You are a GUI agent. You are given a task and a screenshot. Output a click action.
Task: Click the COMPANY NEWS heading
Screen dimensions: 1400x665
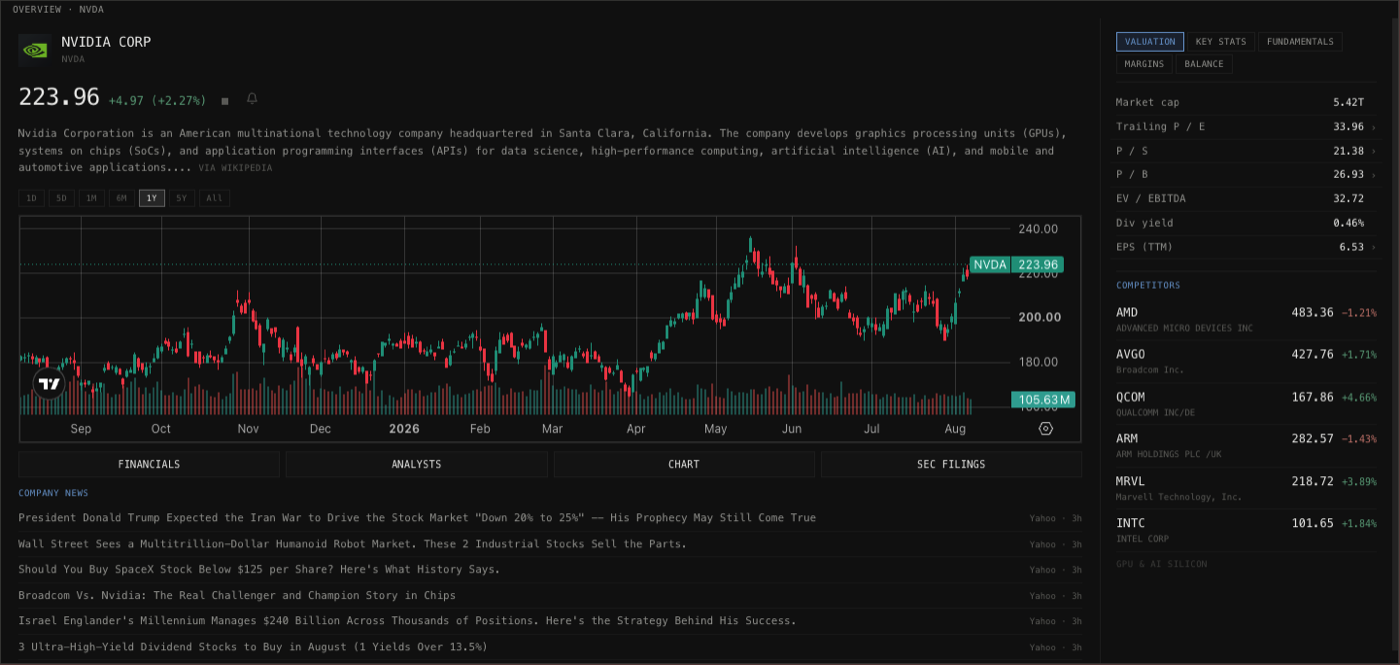(x=53, y=493)
